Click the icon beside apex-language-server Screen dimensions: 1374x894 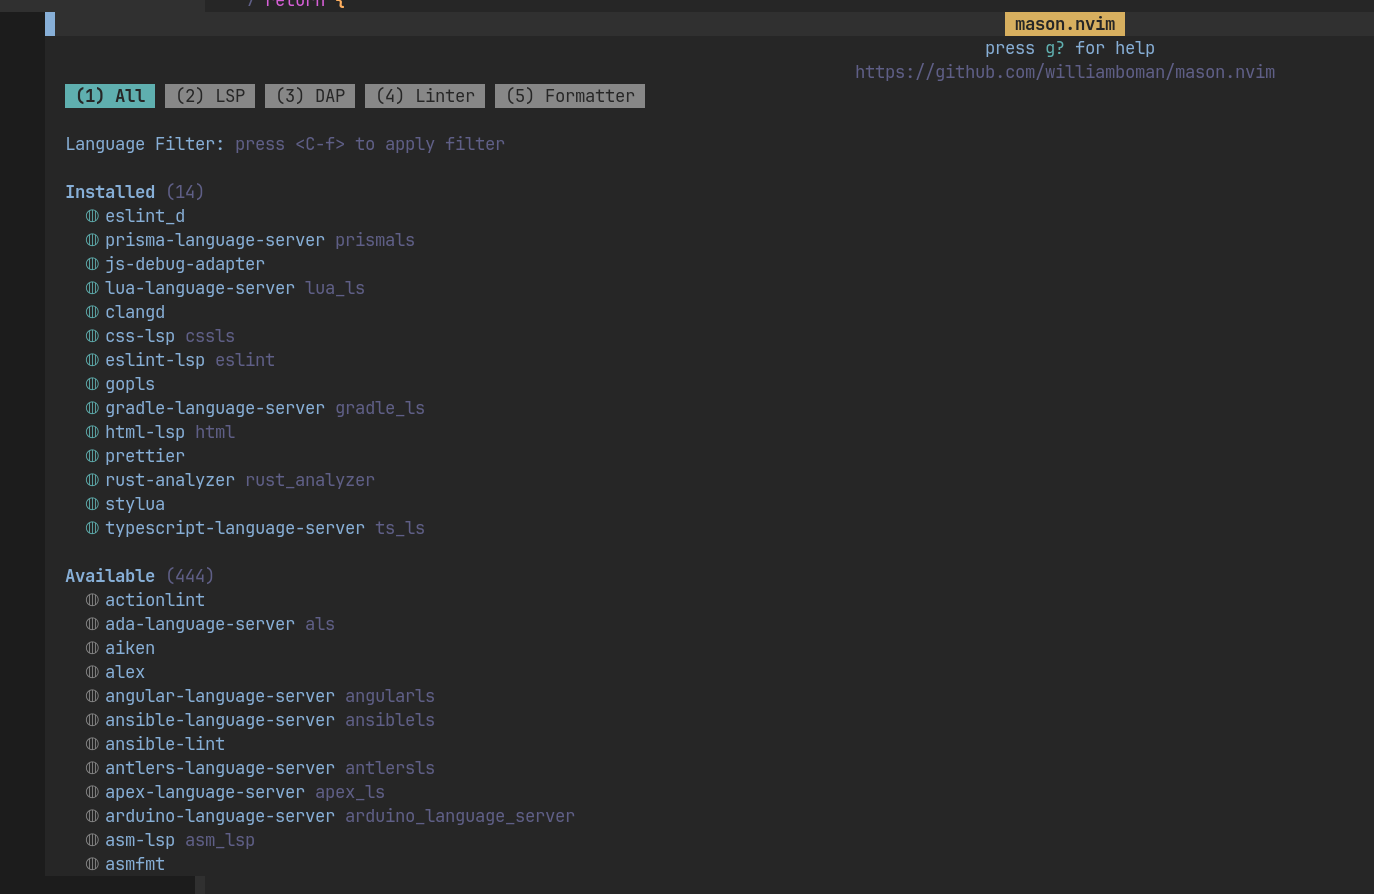point(92,792)
